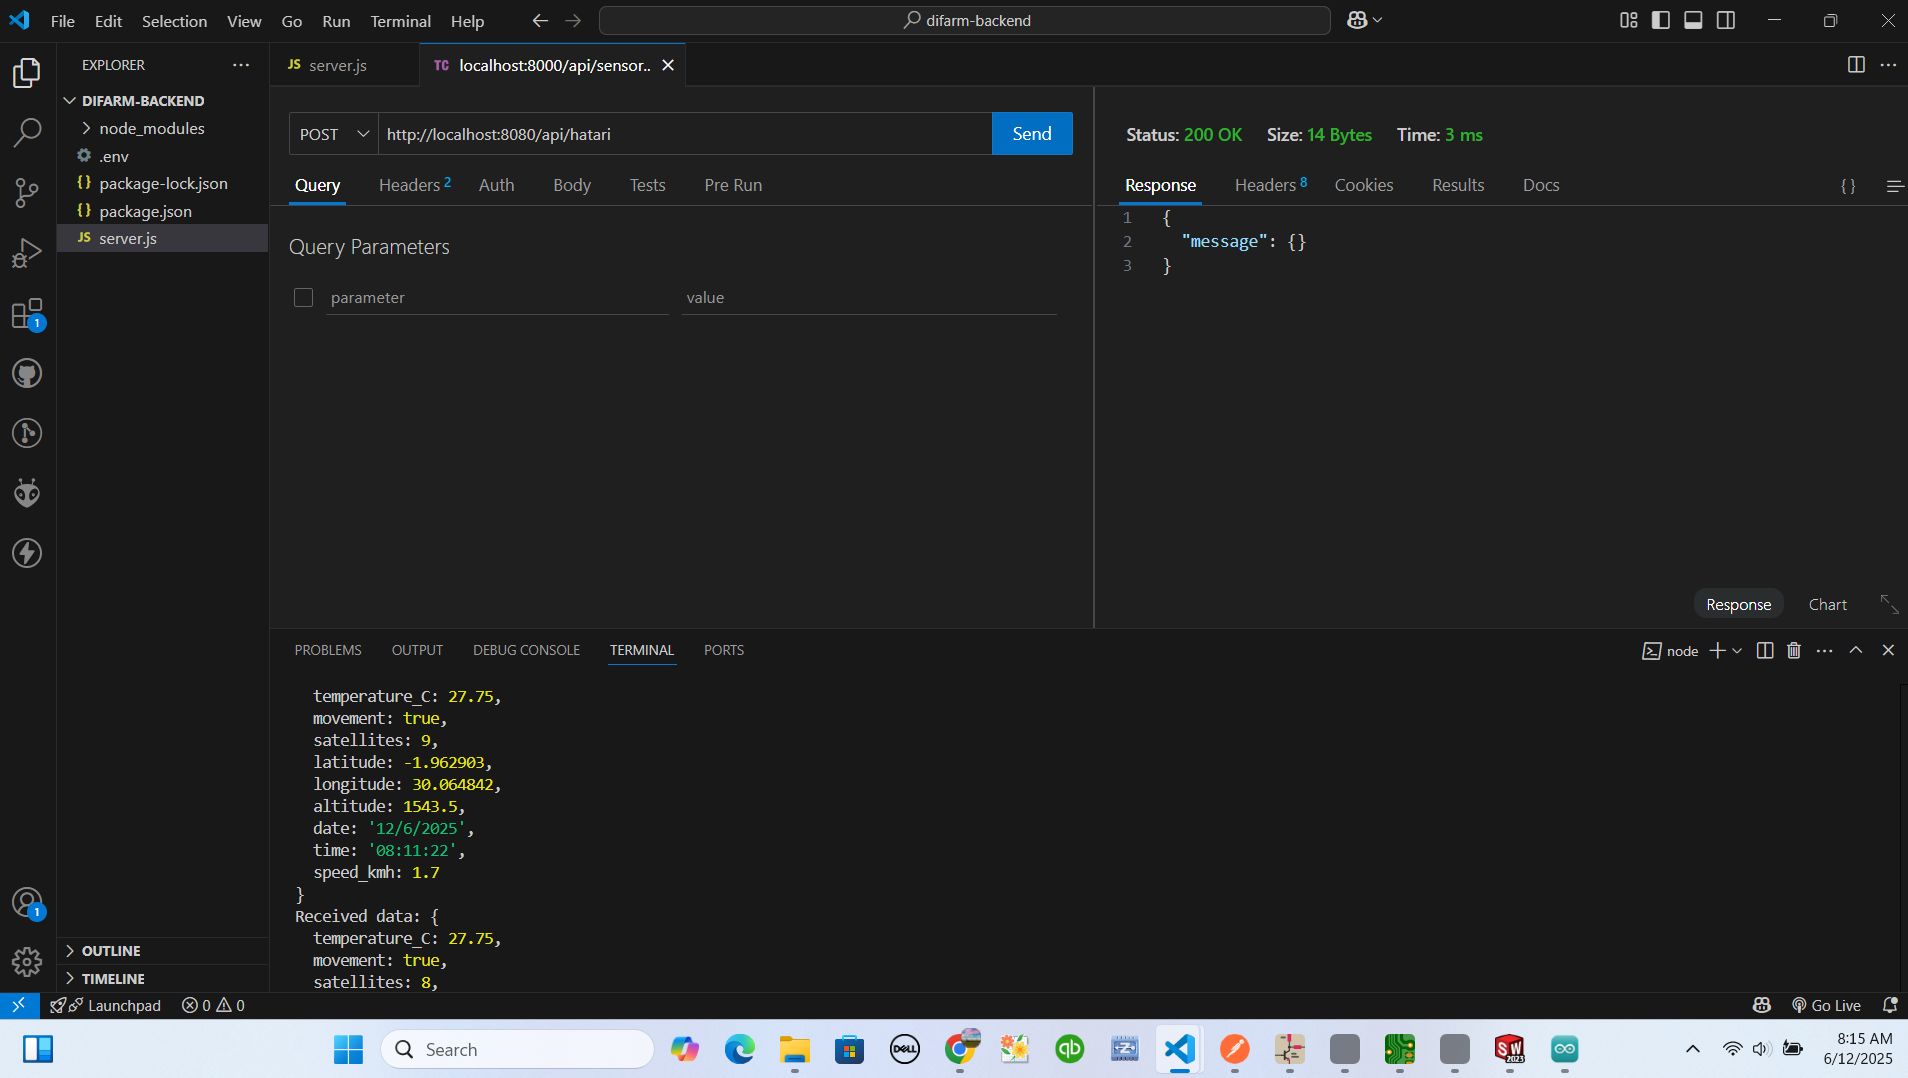Open terminal panel More Actions ellipsis
The width and height of the screenshot is (1908, 1078).
point(1825,651)
